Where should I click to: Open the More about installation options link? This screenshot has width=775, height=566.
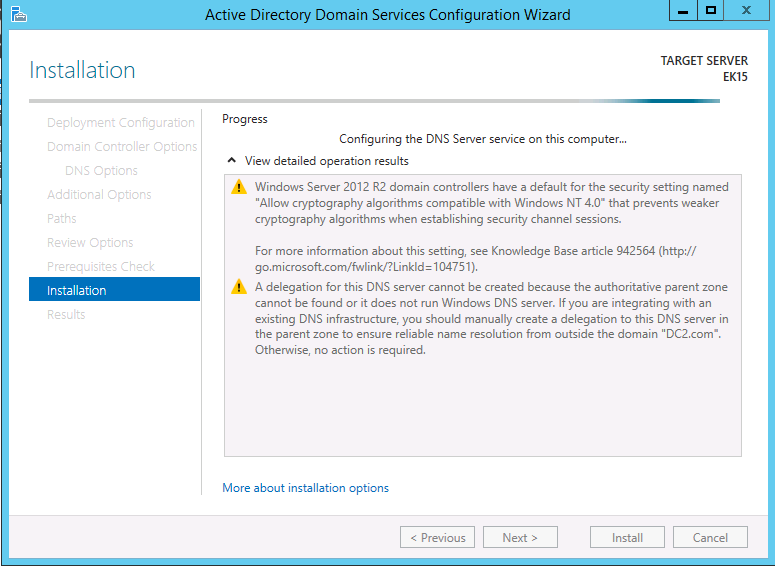click(305, 488)
